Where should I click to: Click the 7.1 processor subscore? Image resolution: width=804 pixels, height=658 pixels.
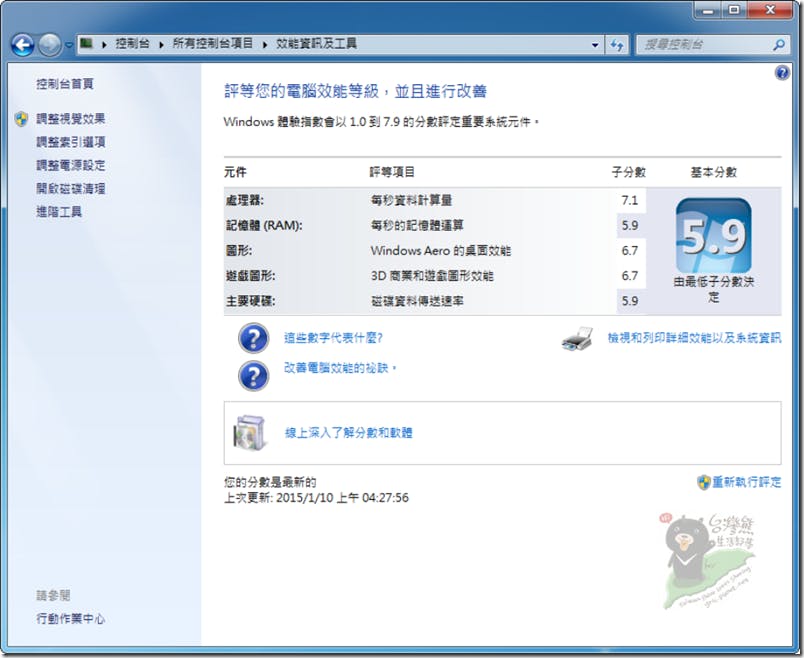click(630, 200)
